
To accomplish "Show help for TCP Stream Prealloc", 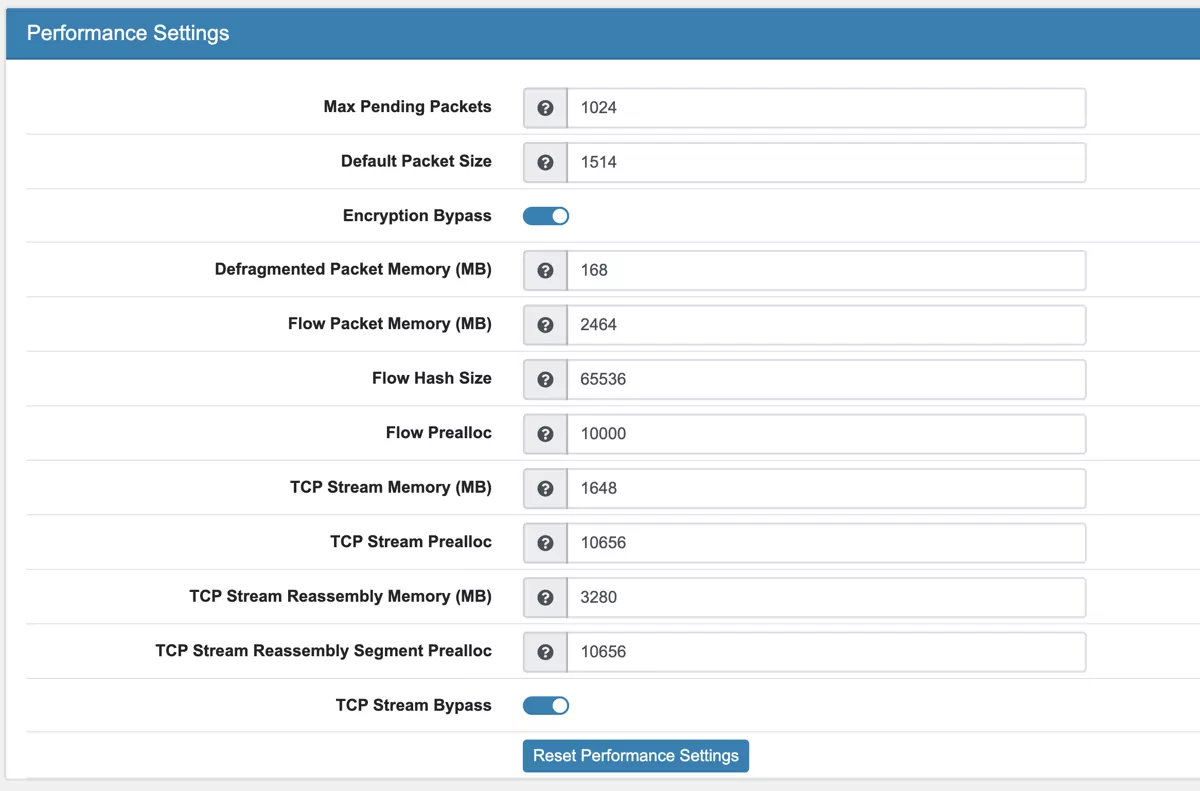I will pyautogui.click(x=545, y=543).
